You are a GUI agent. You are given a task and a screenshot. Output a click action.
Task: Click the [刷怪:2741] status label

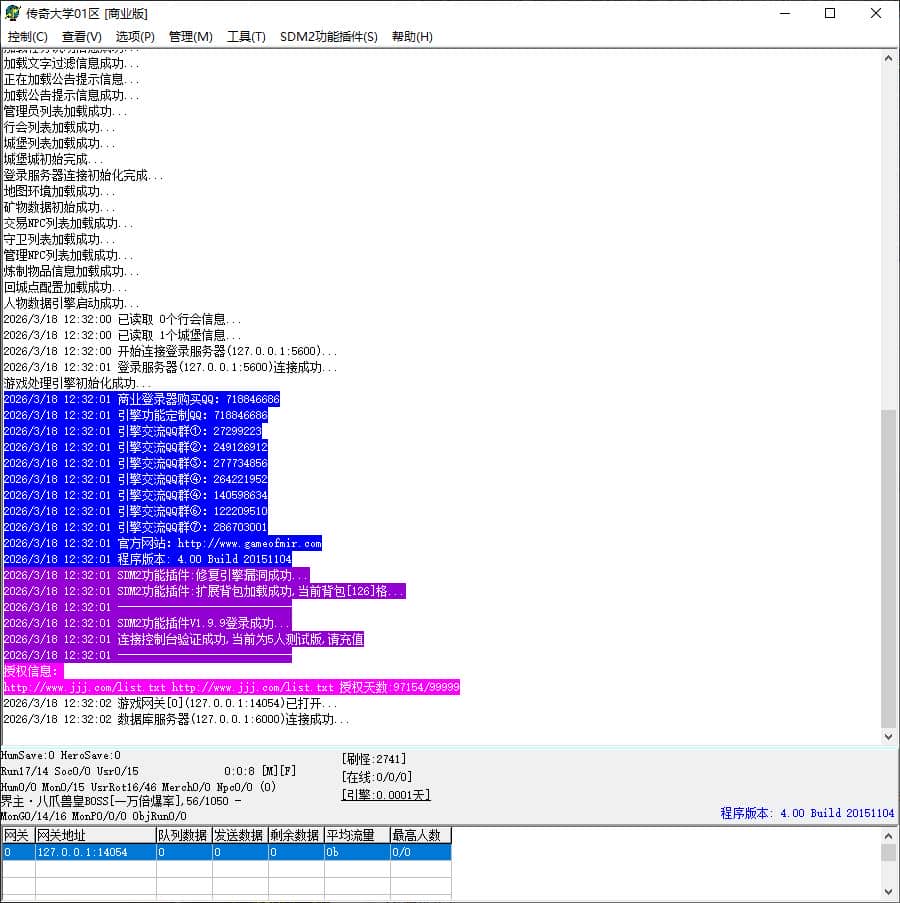[374, 759]
